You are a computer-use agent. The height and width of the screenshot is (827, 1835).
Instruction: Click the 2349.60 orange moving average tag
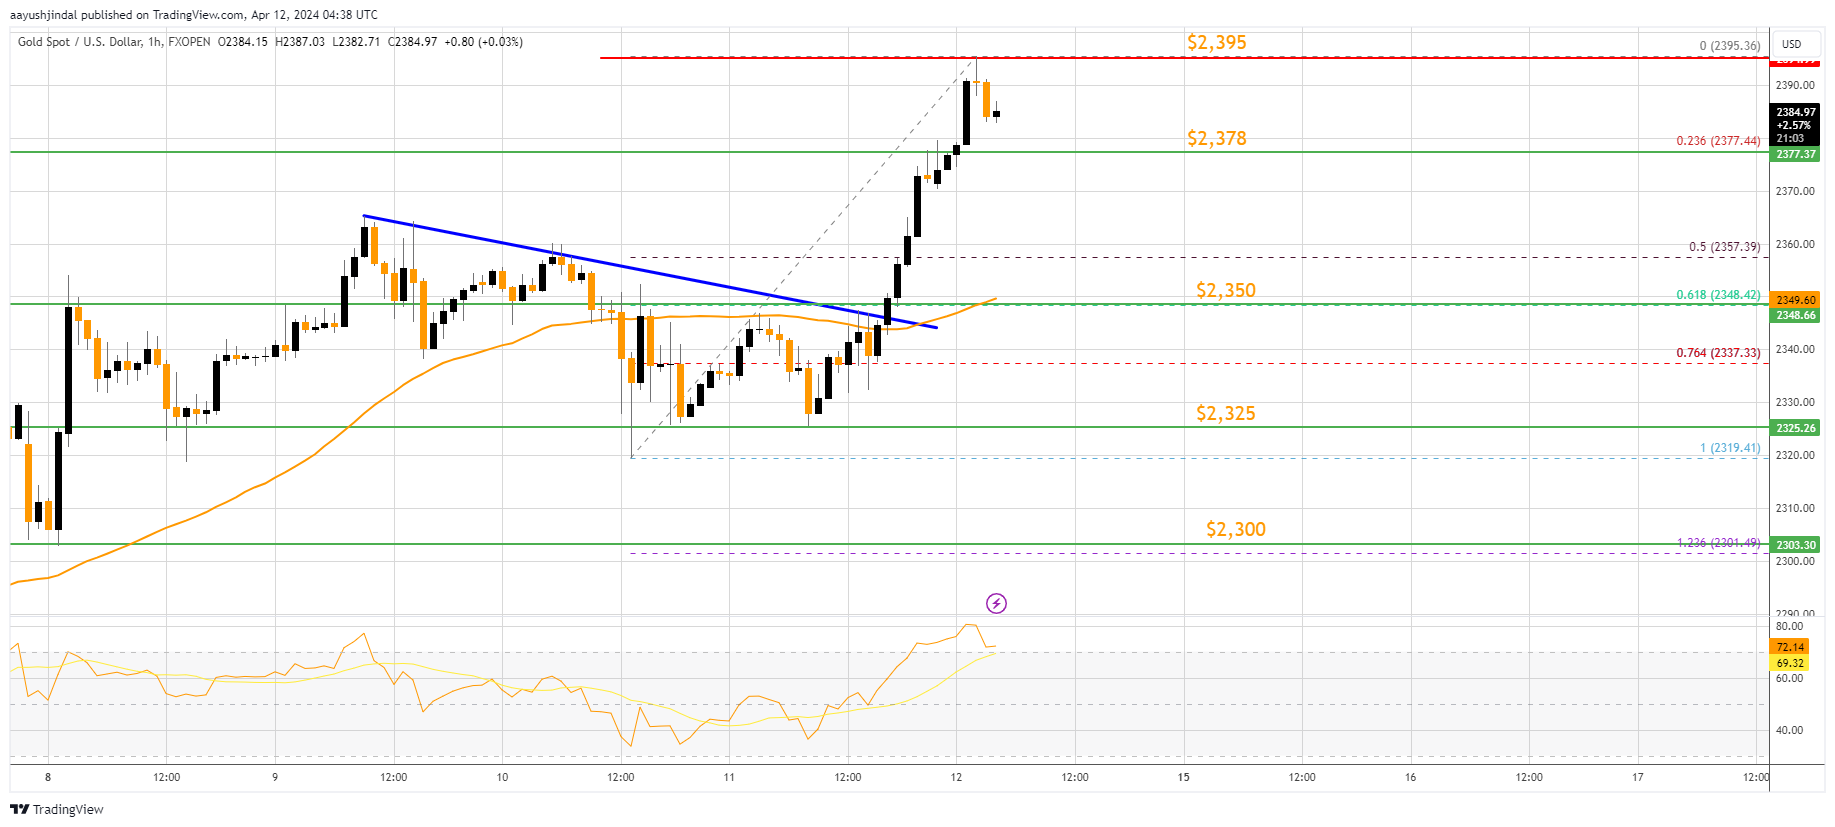(1796, 300)
